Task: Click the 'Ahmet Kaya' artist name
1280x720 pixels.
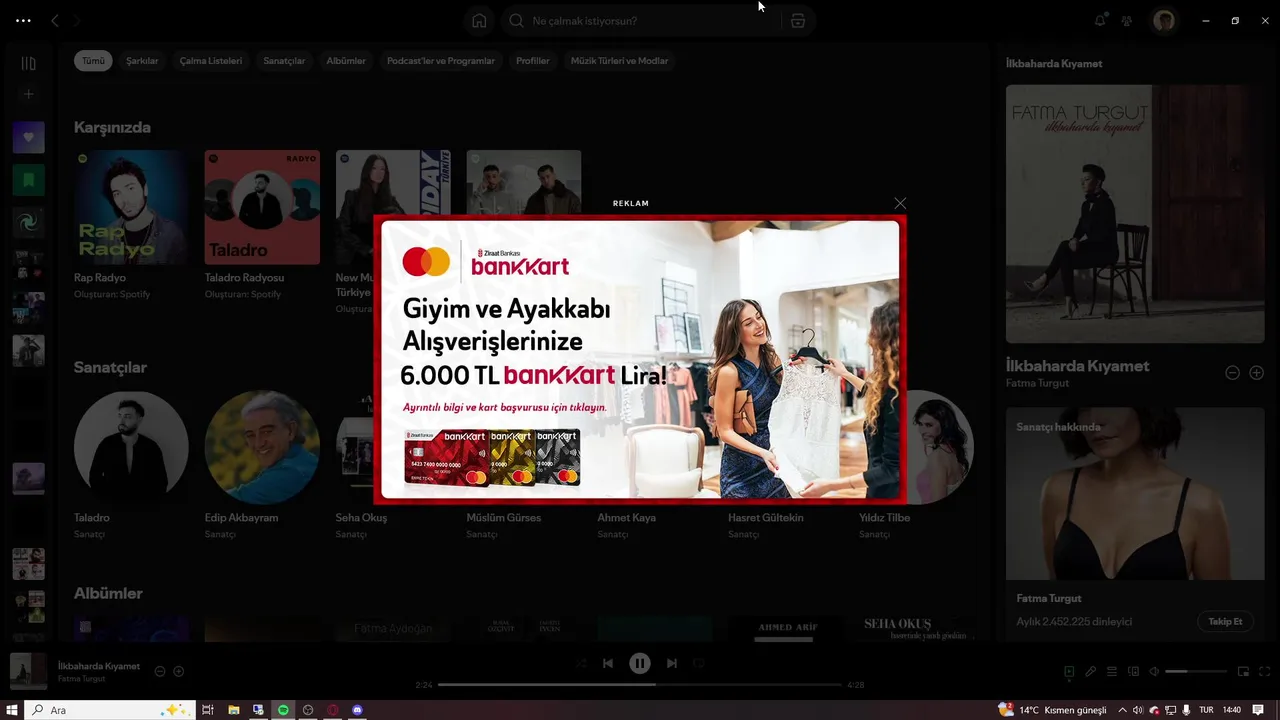Action: click(626, 518)
